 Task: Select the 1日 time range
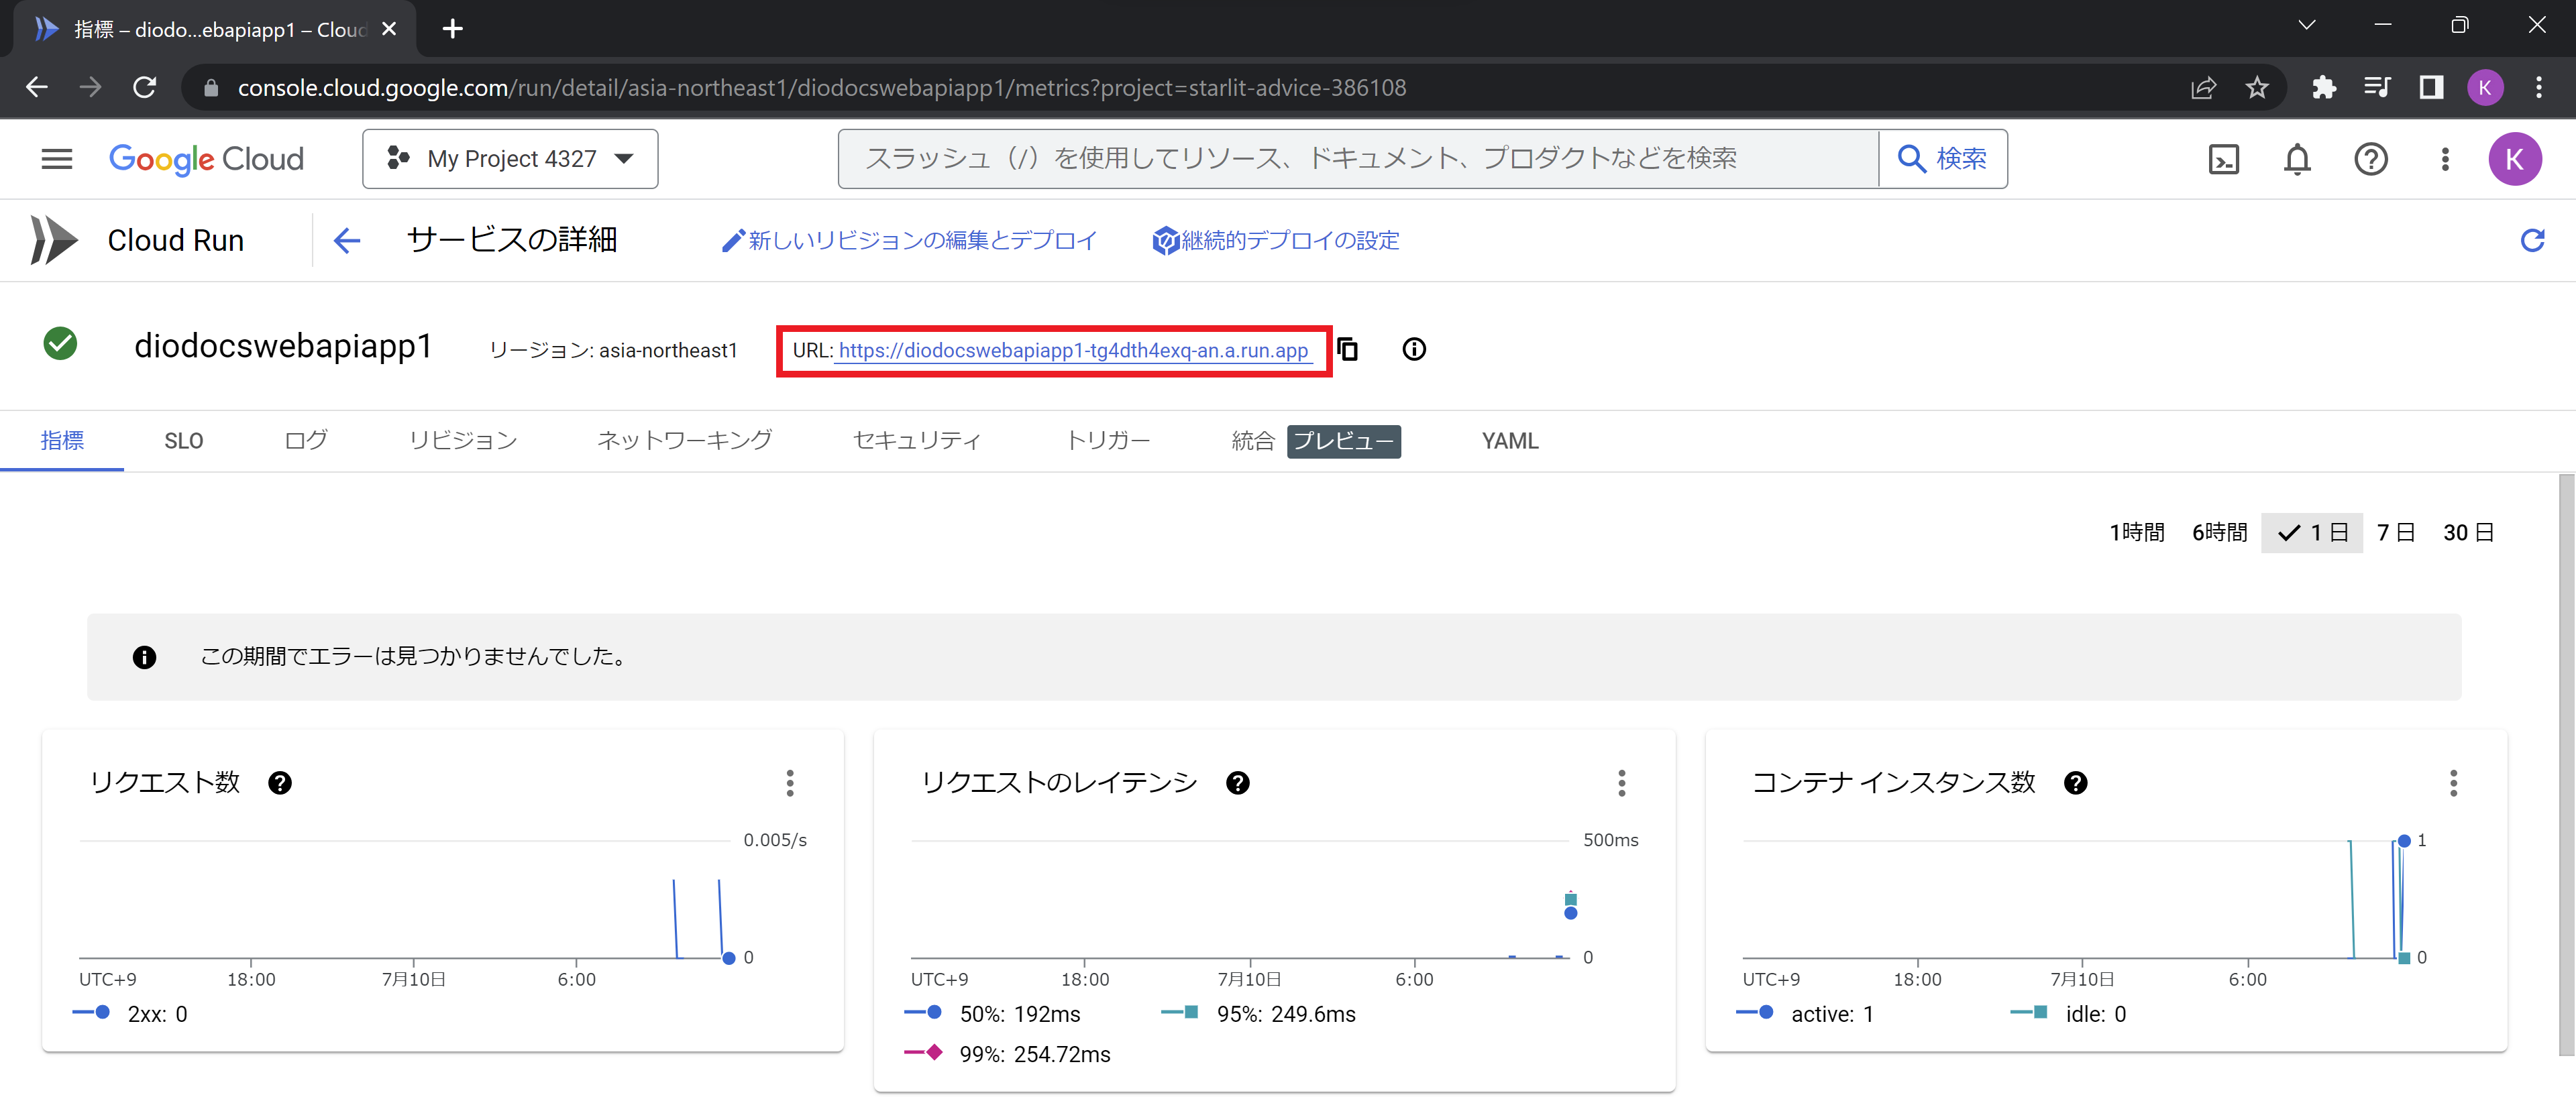pyautogui.click(x=2312, y=533)
